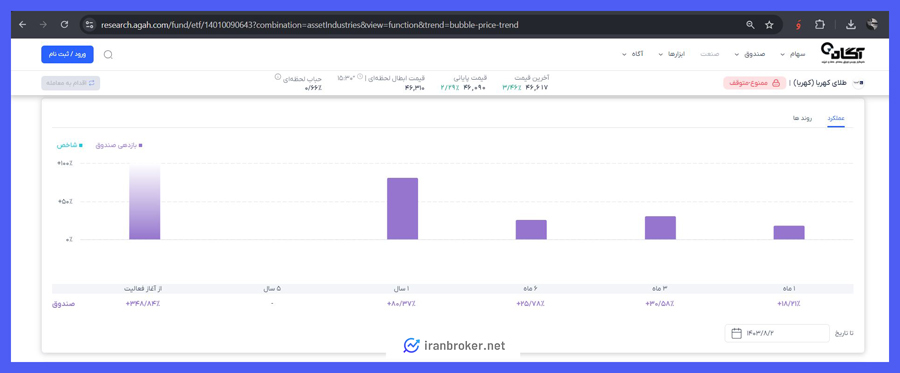
Task: Click the info icon beside حباب لحظه‌ای
Action: pos(278,76)
